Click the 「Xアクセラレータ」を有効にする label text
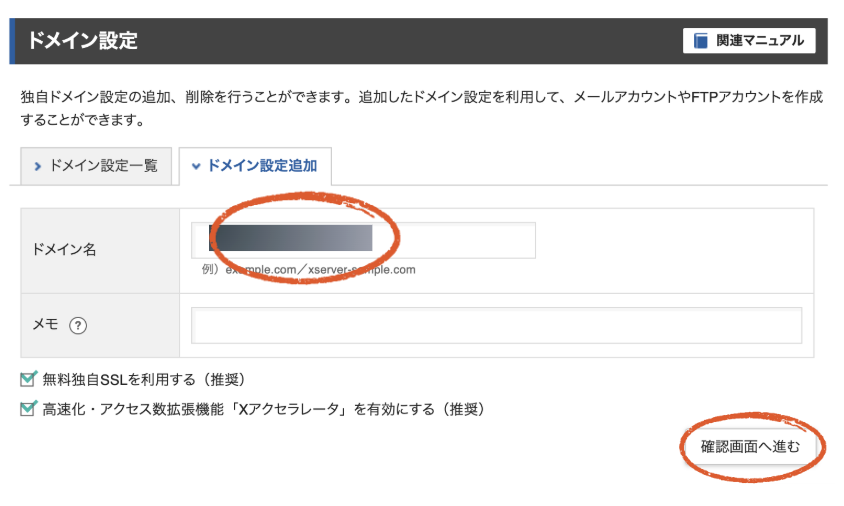 [x=262, y=409]
